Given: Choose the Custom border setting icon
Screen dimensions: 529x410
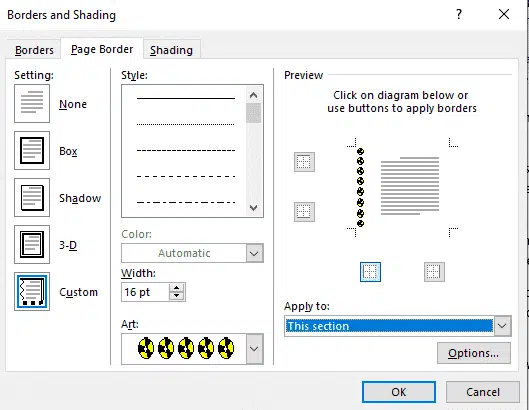Looking at the screenshot, I should 32,292.
